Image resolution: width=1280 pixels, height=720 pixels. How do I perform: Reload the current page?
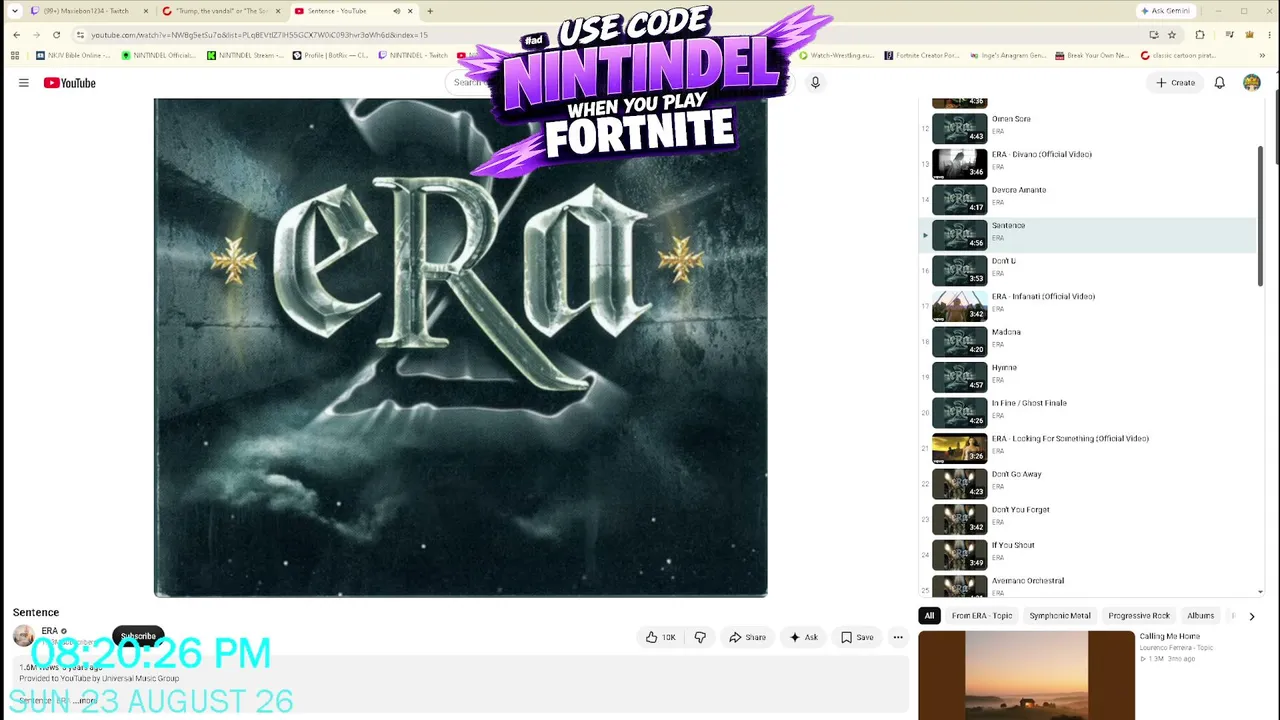tap(56, 35)
